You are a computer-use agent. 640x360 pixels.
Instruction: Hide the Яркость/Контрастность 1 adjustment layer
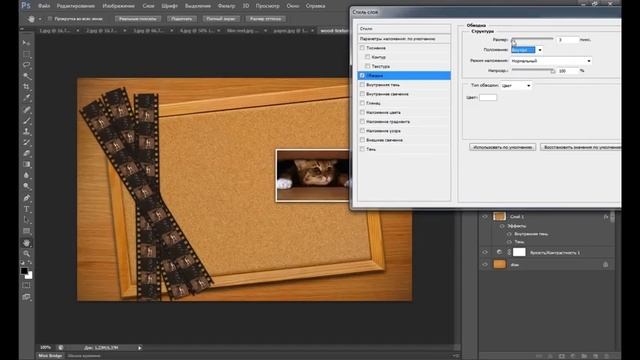485,253
